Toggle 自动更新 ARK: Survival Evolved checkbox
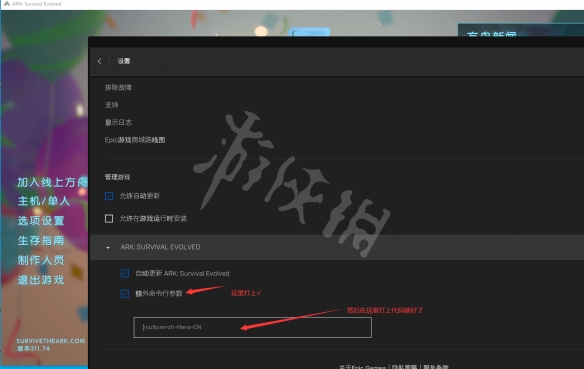The image size is (584, 369). point(125,273)
